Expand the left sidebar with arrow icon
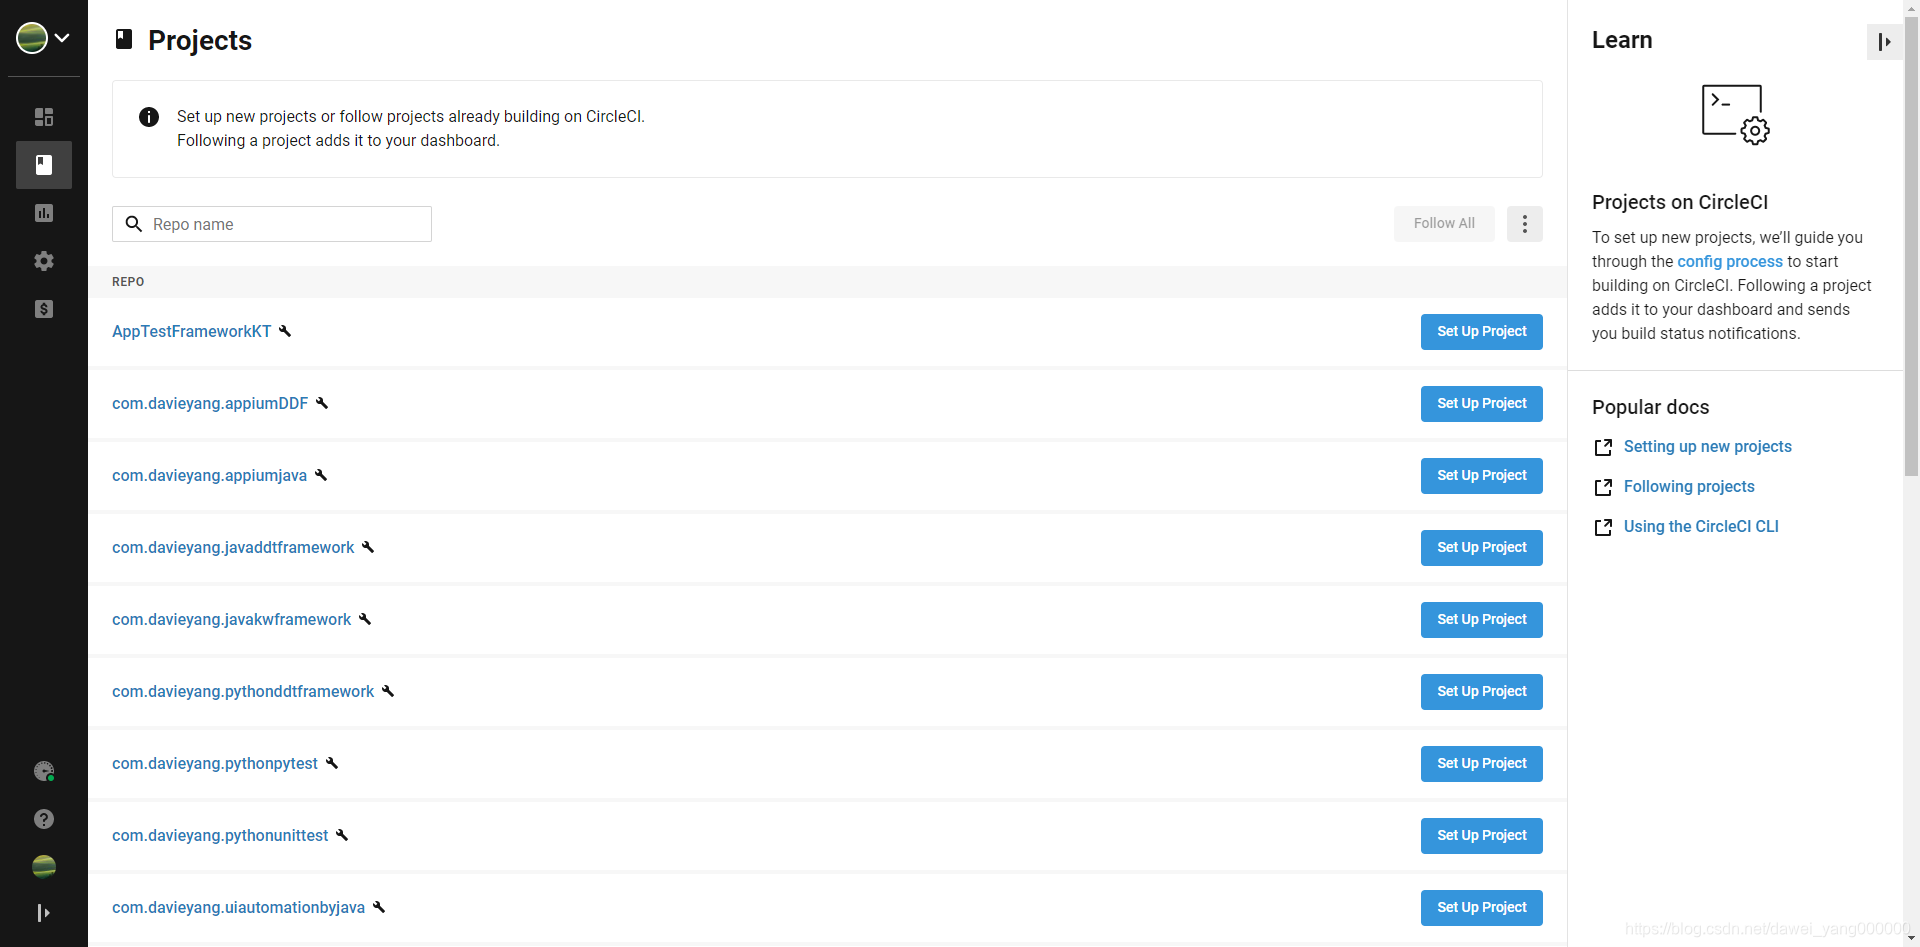The height and width of the screenshot is (947, 1920). [44, 913]
